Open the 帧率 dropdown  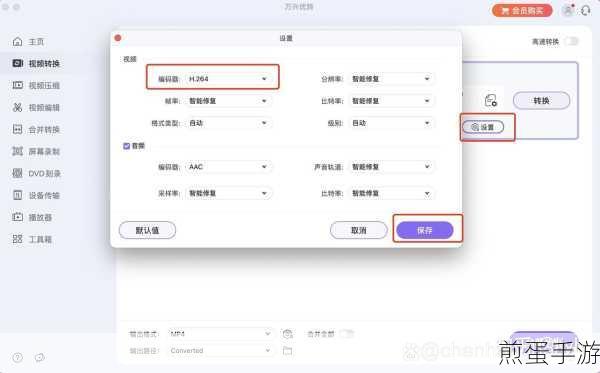pyautogui.click(x=228, y=101)
